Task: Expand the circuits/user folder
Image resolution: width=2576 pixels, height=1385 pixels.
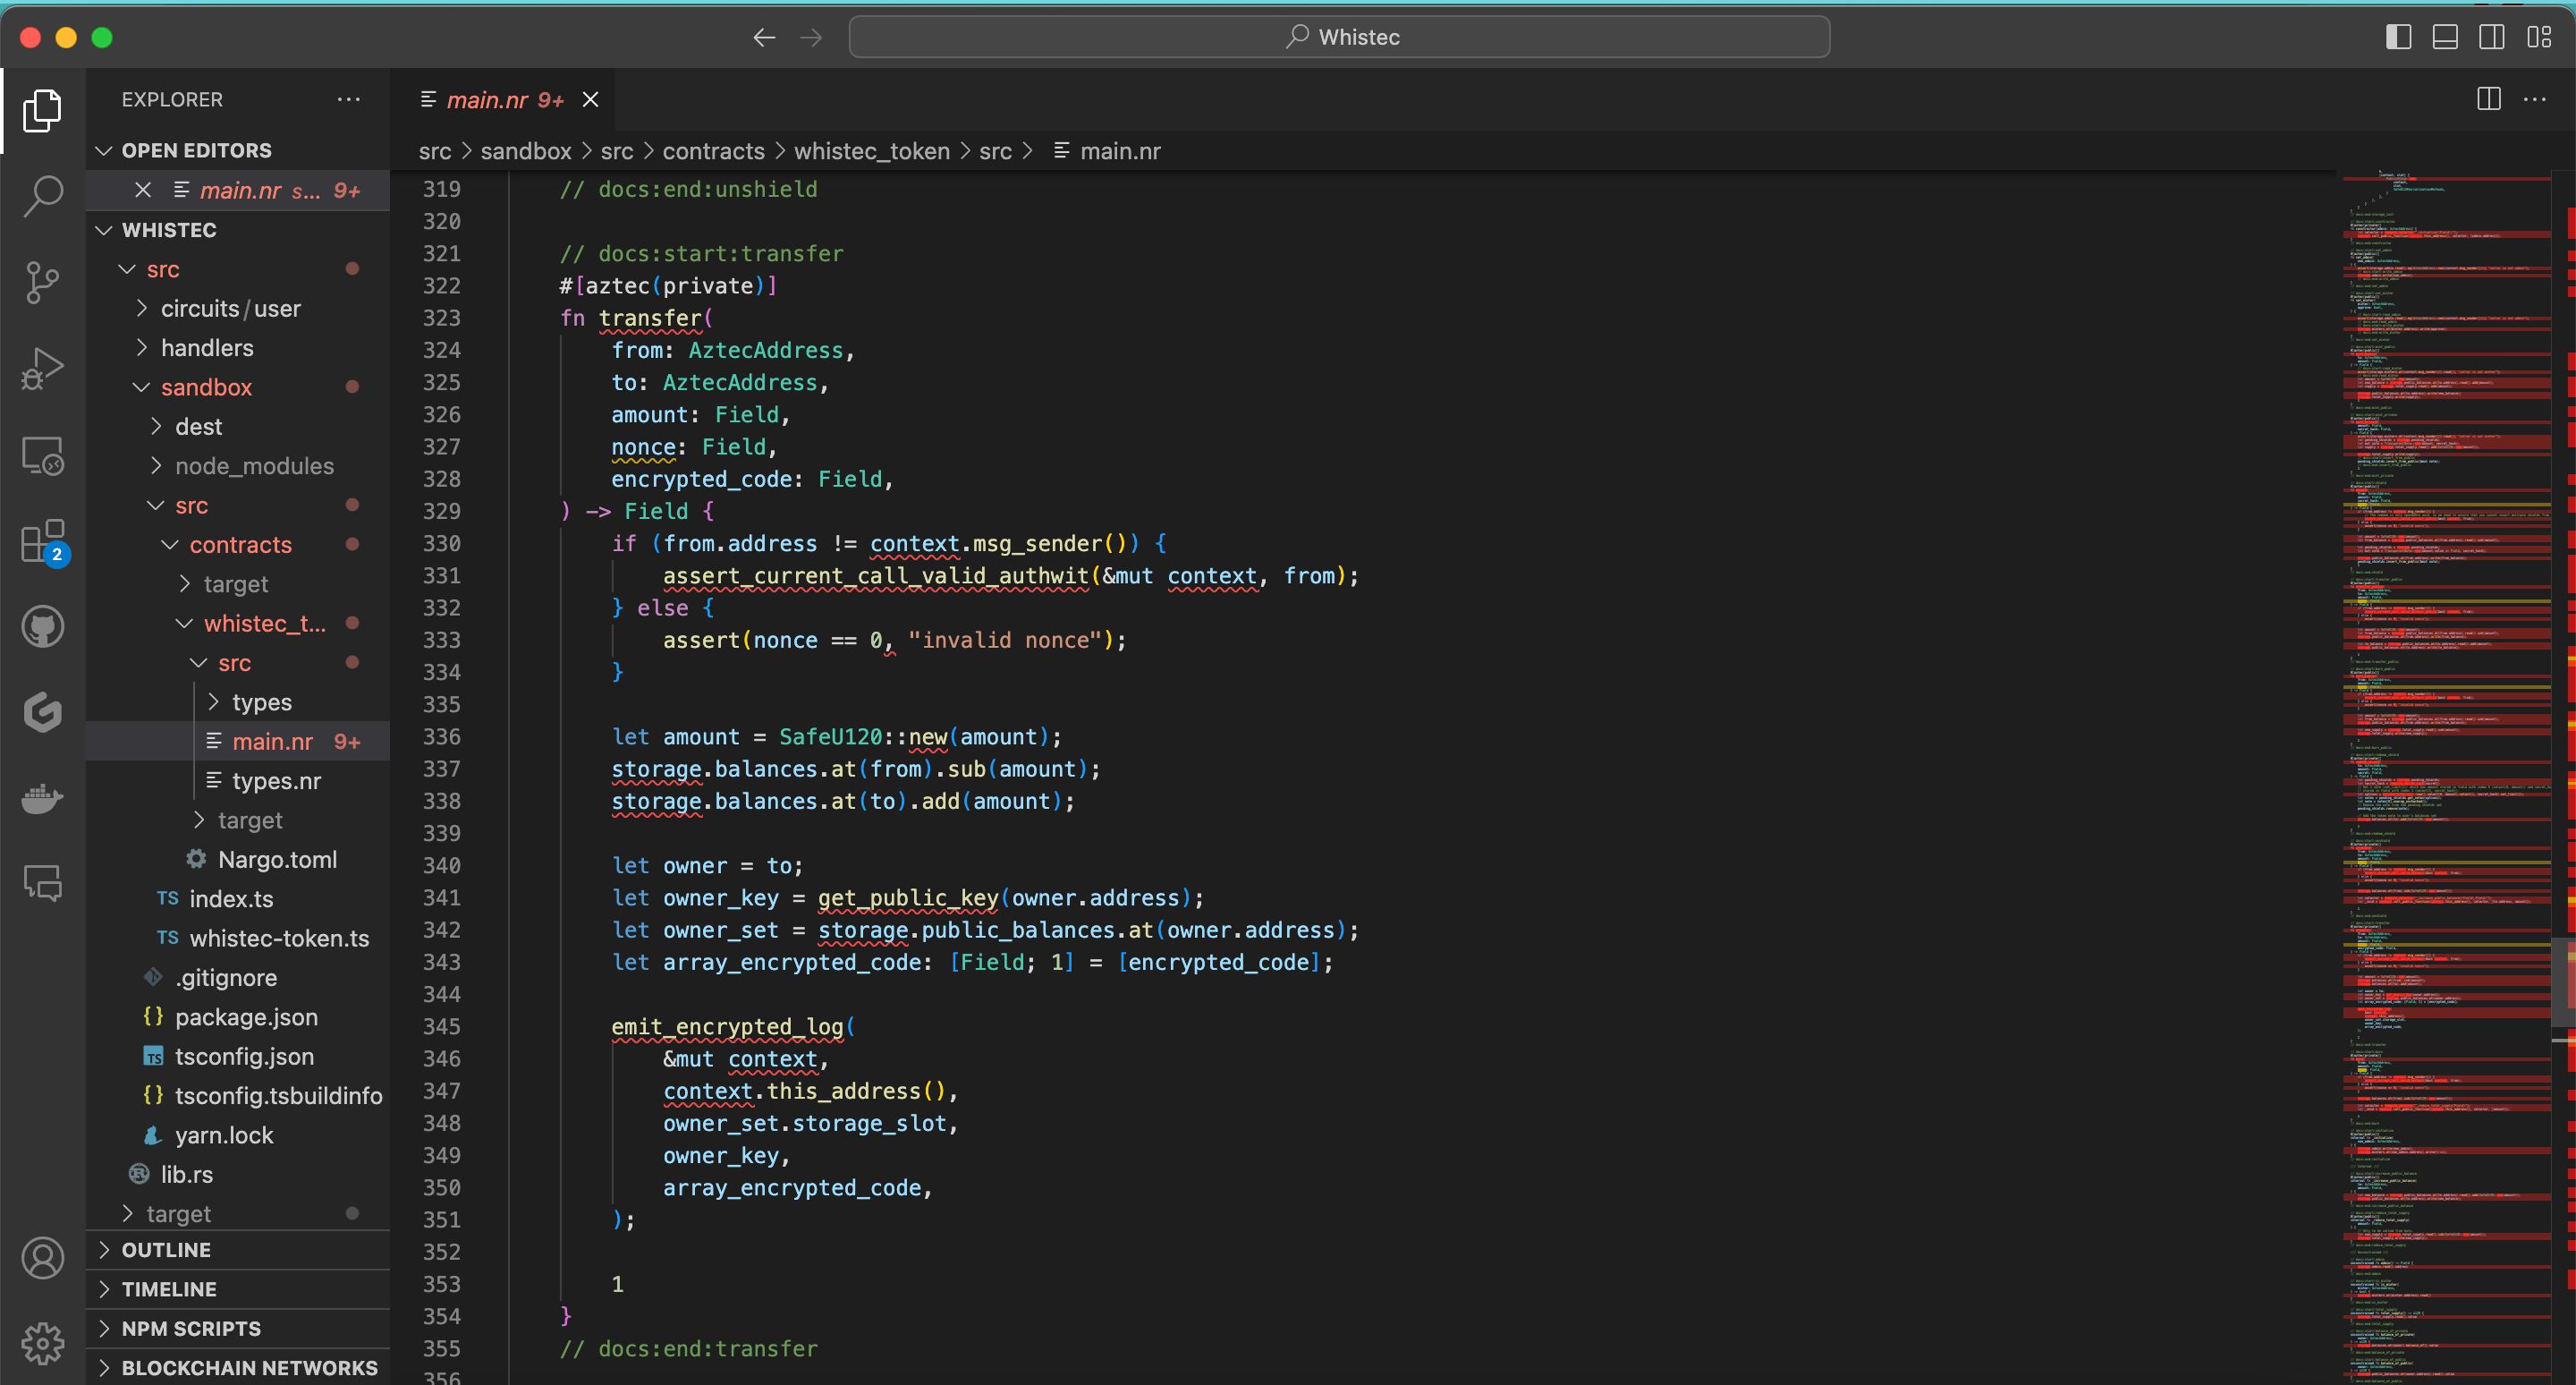Action: click(238, 308)
